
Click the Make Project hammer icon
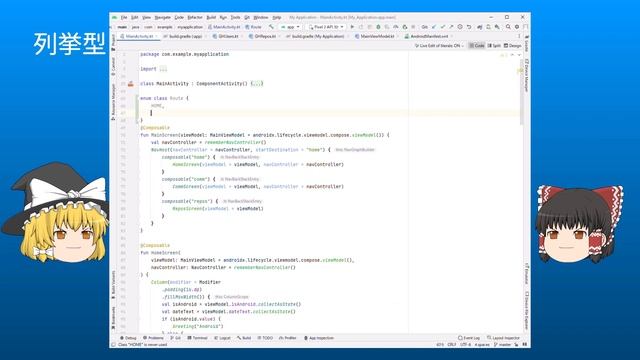click(271, 27)
